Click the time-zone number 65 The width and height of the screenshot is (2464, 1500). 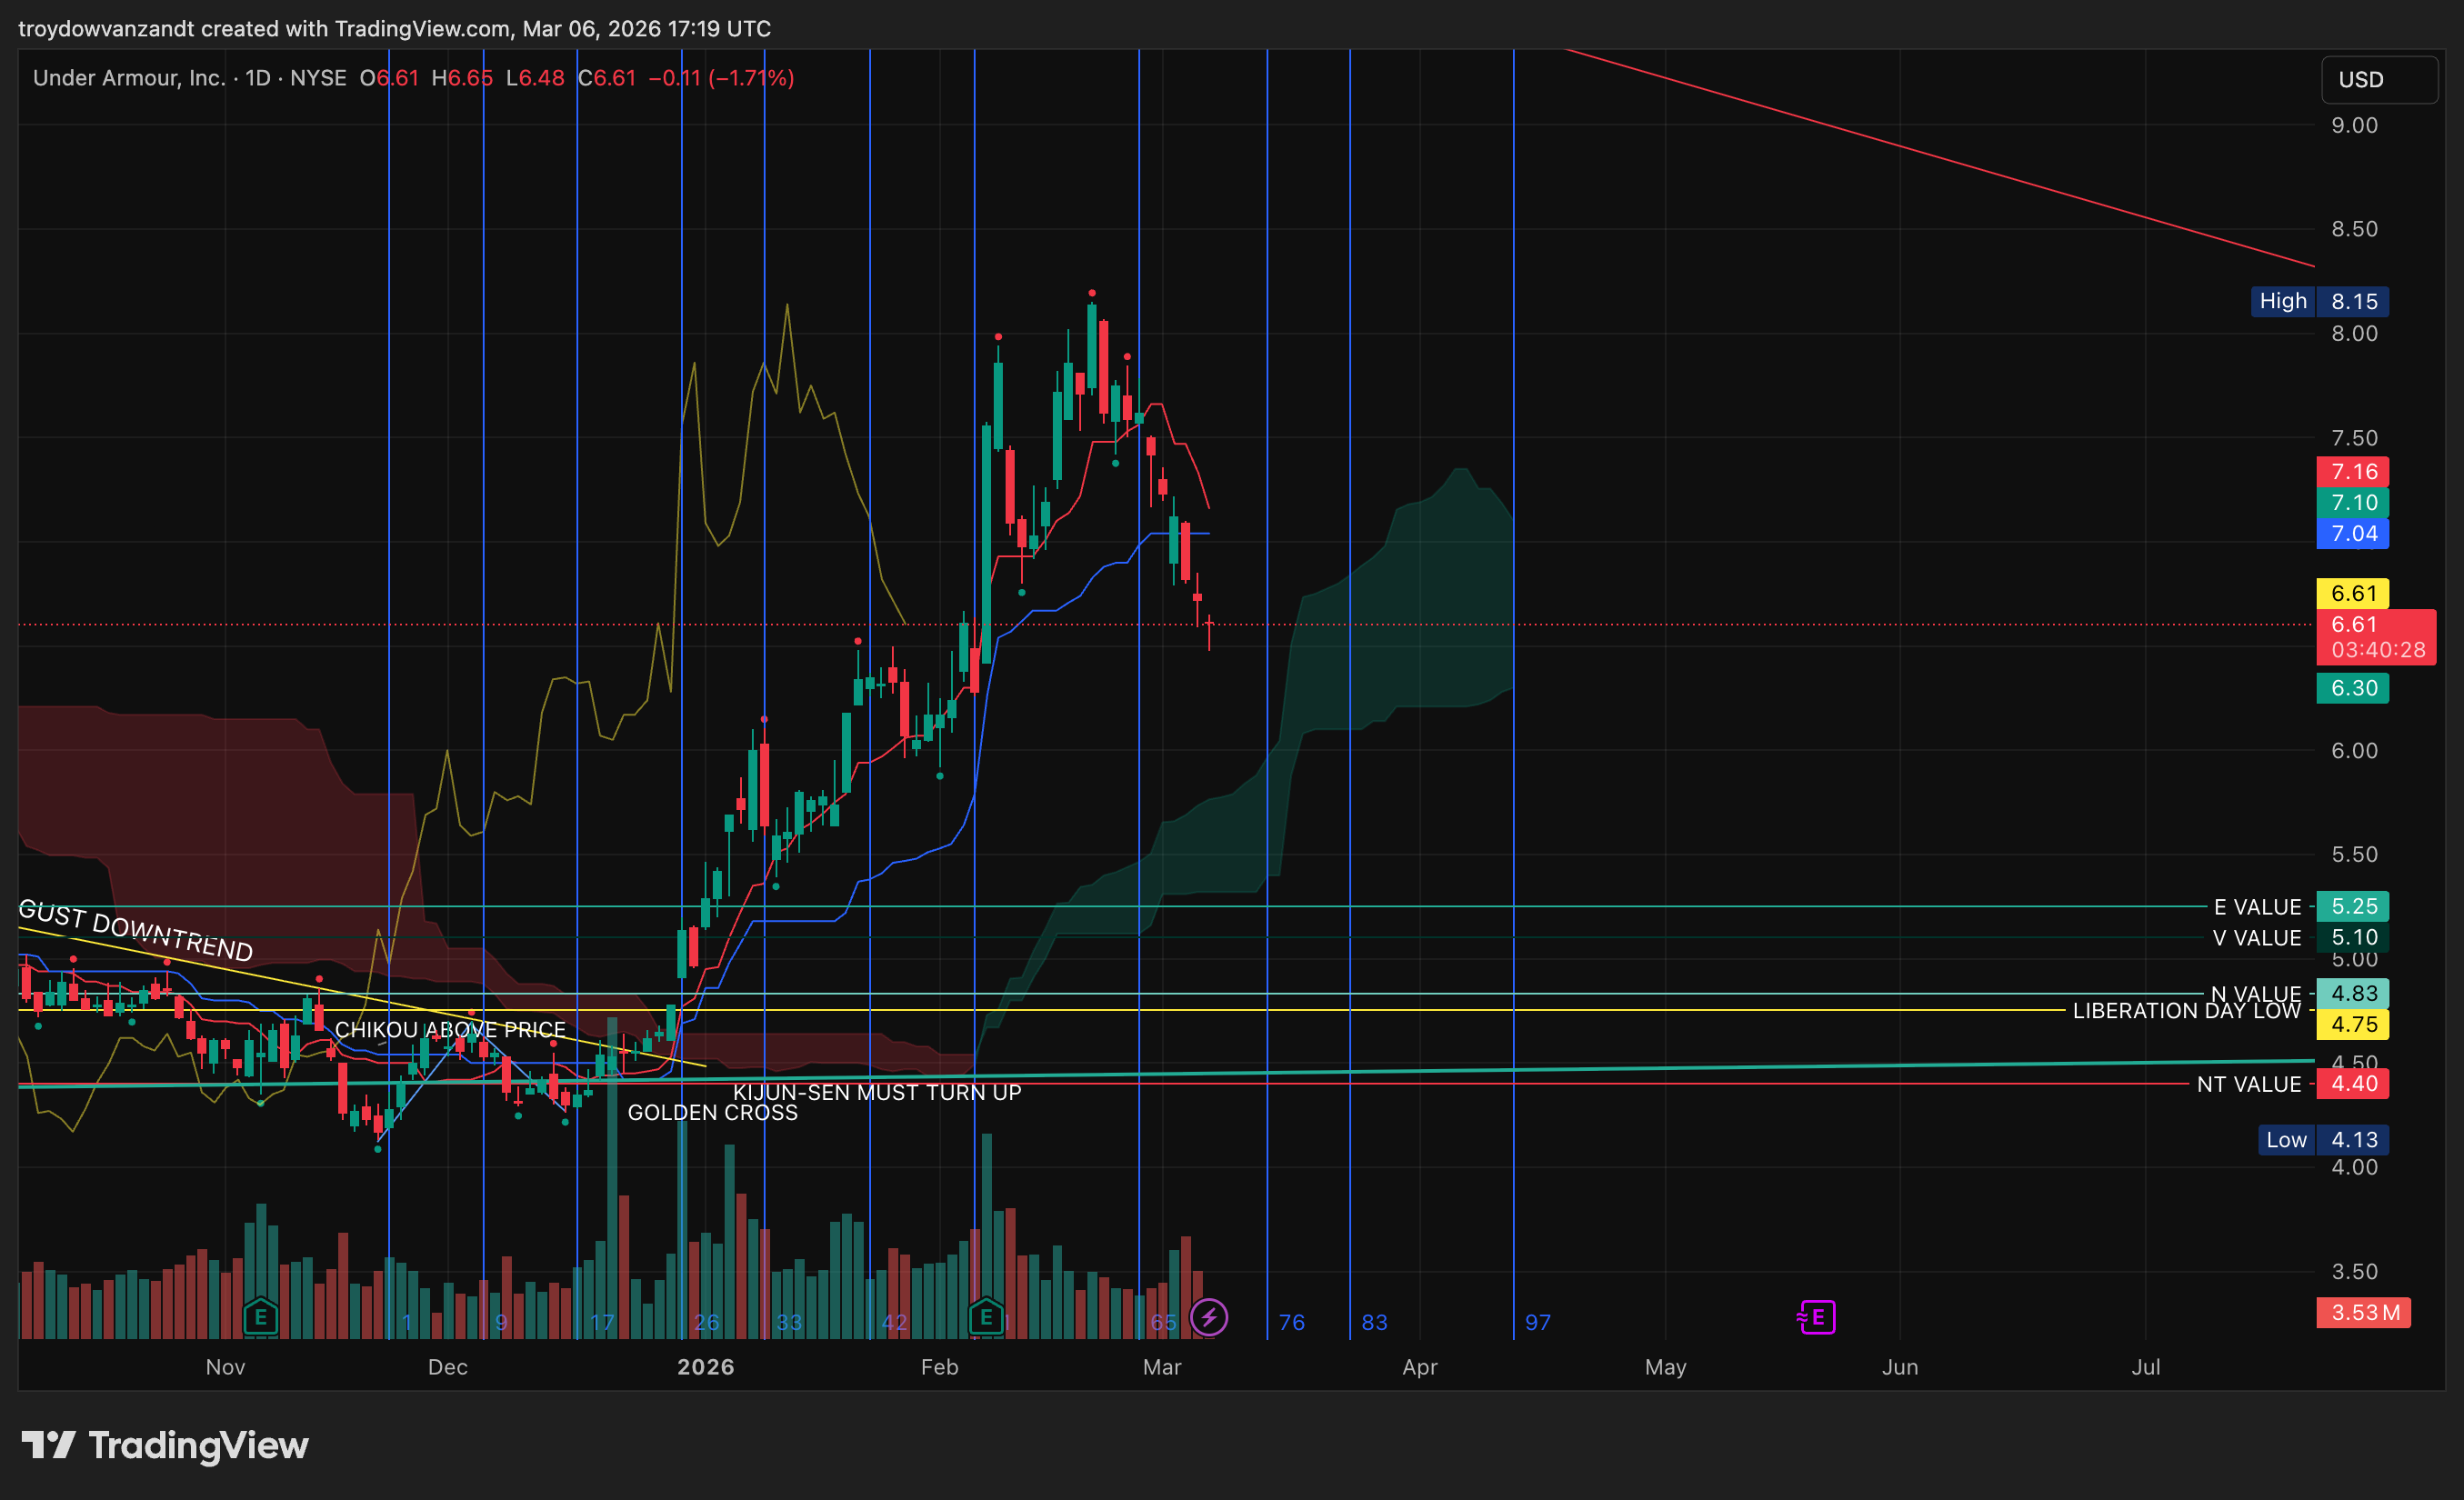(1163, 1323)
